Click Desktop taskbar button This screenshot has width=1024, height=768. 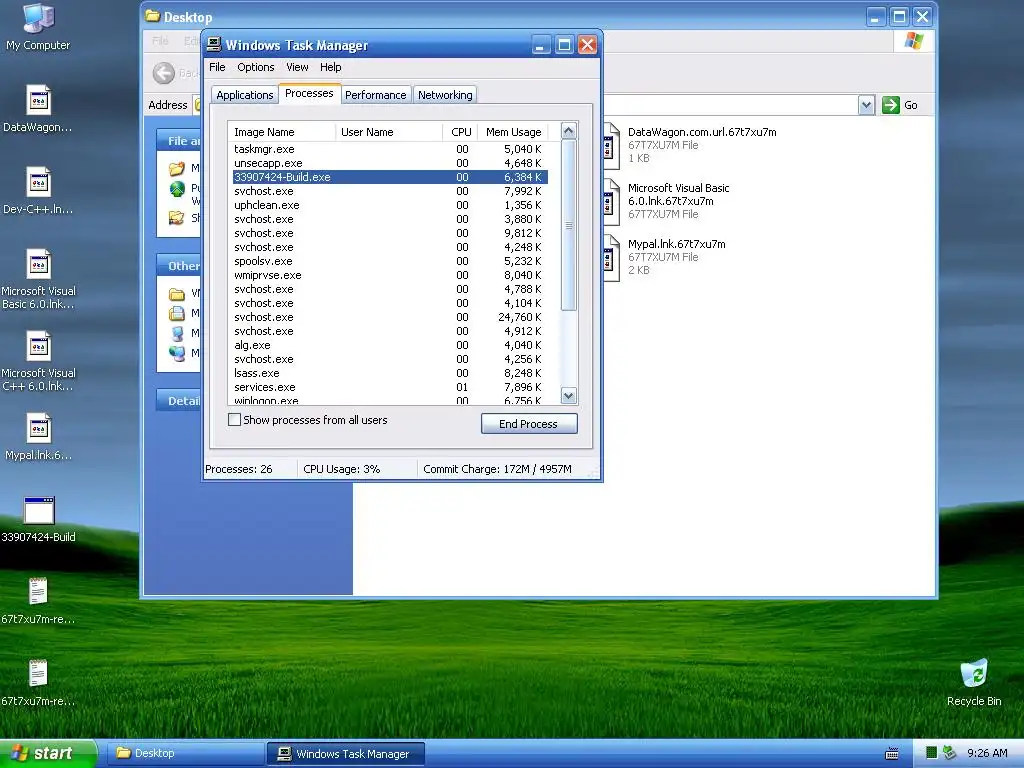click(x=185, y=754)
